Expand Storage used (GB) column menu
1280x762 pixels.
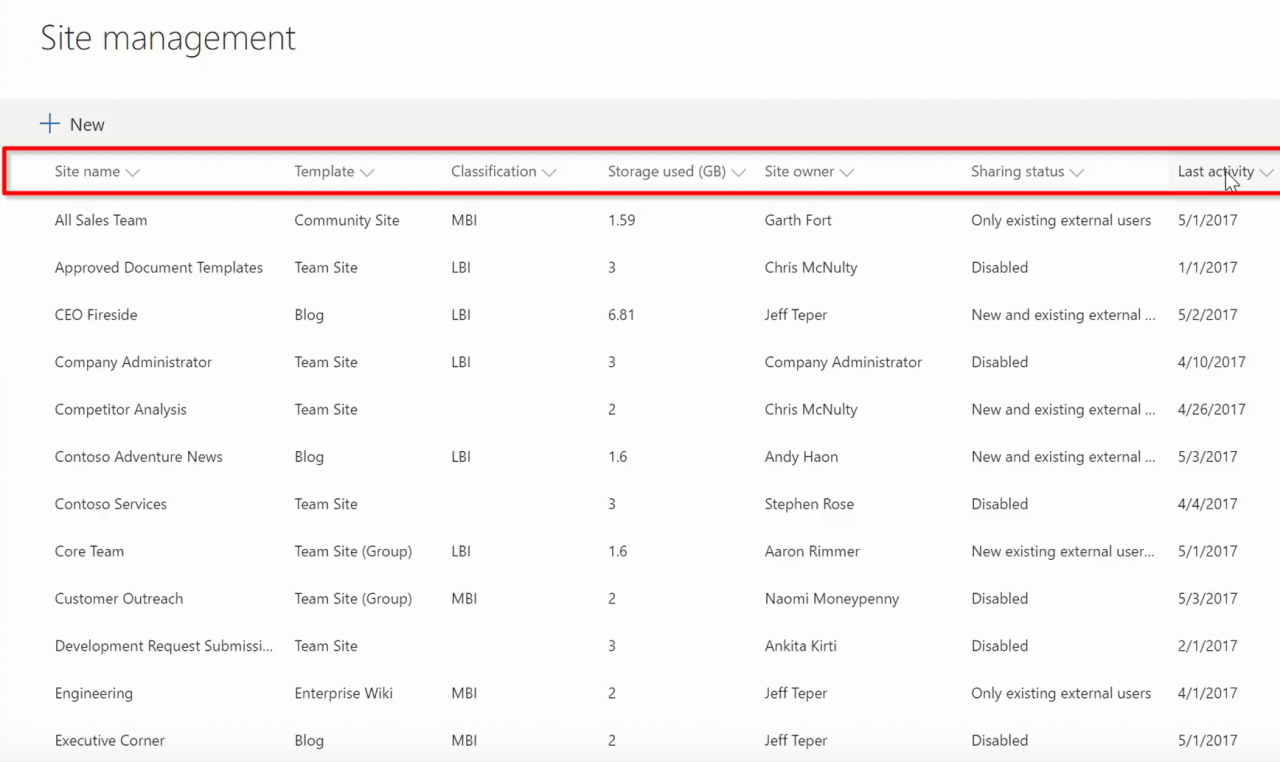[x=738, y=173]
